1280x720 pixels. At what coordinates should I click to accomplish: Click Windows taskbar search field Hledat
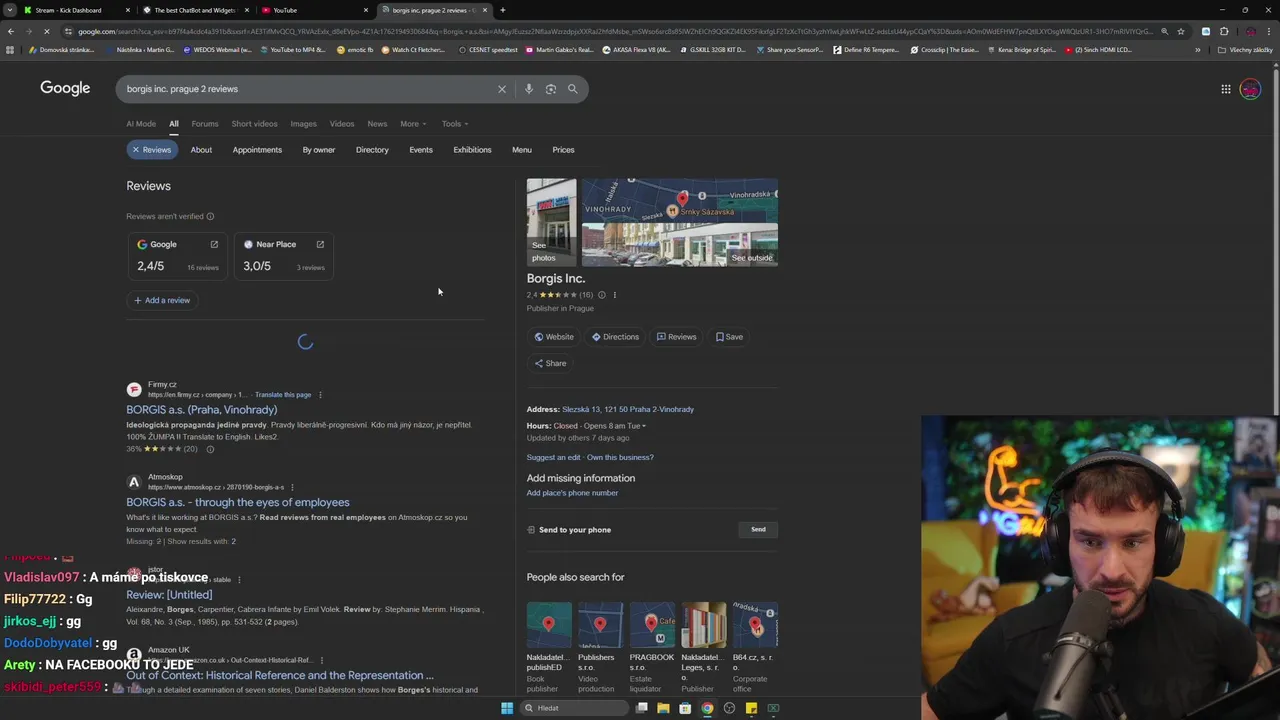[575, 708]
